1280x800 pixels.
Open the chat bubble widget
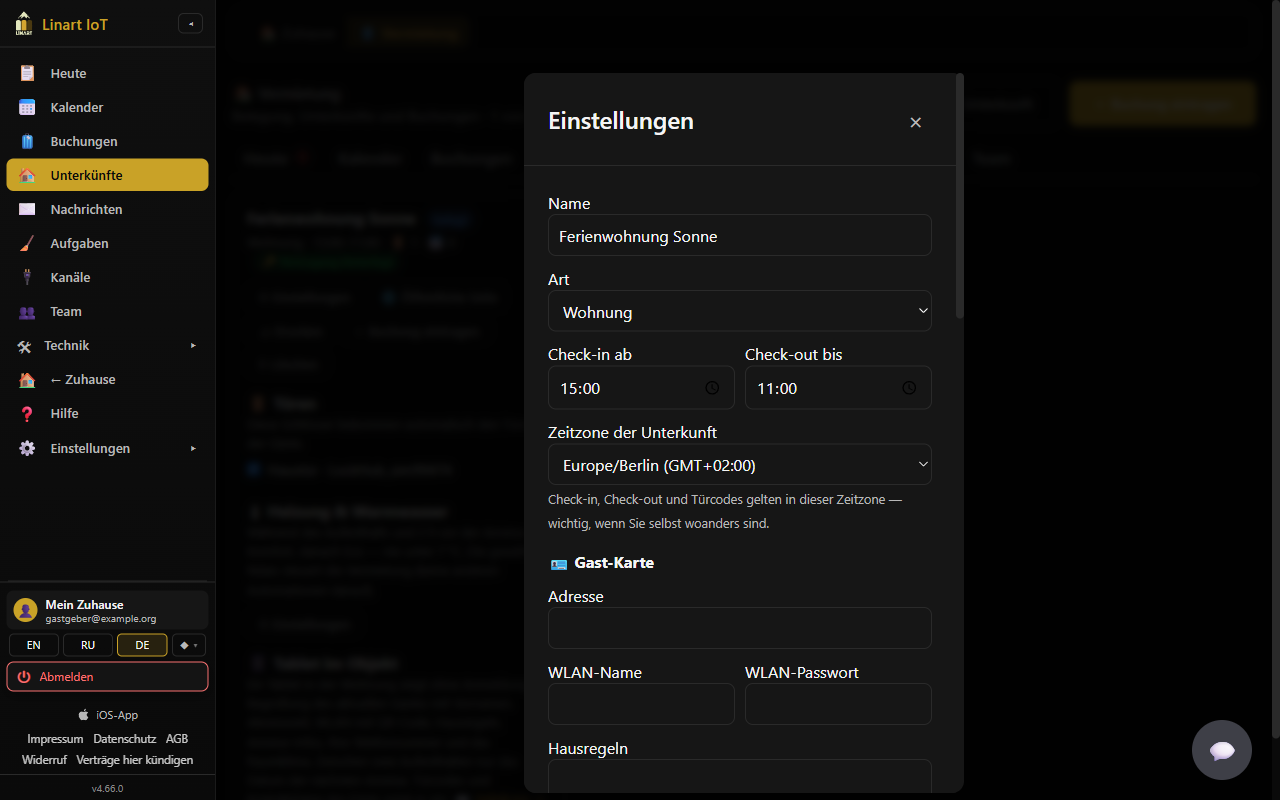[x=1222, y=750]
